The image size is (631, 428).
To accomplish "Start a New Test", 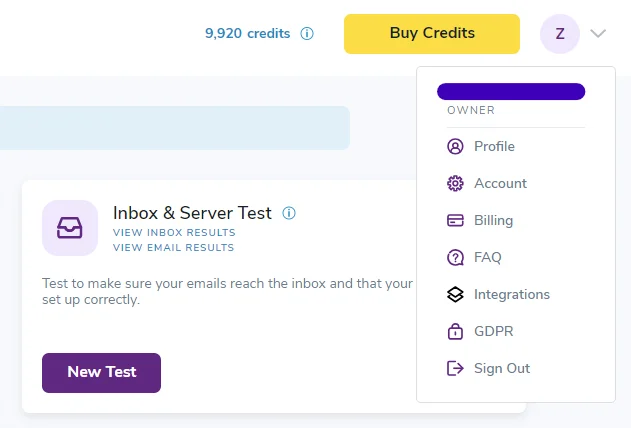I will click(x=101, y=373).
